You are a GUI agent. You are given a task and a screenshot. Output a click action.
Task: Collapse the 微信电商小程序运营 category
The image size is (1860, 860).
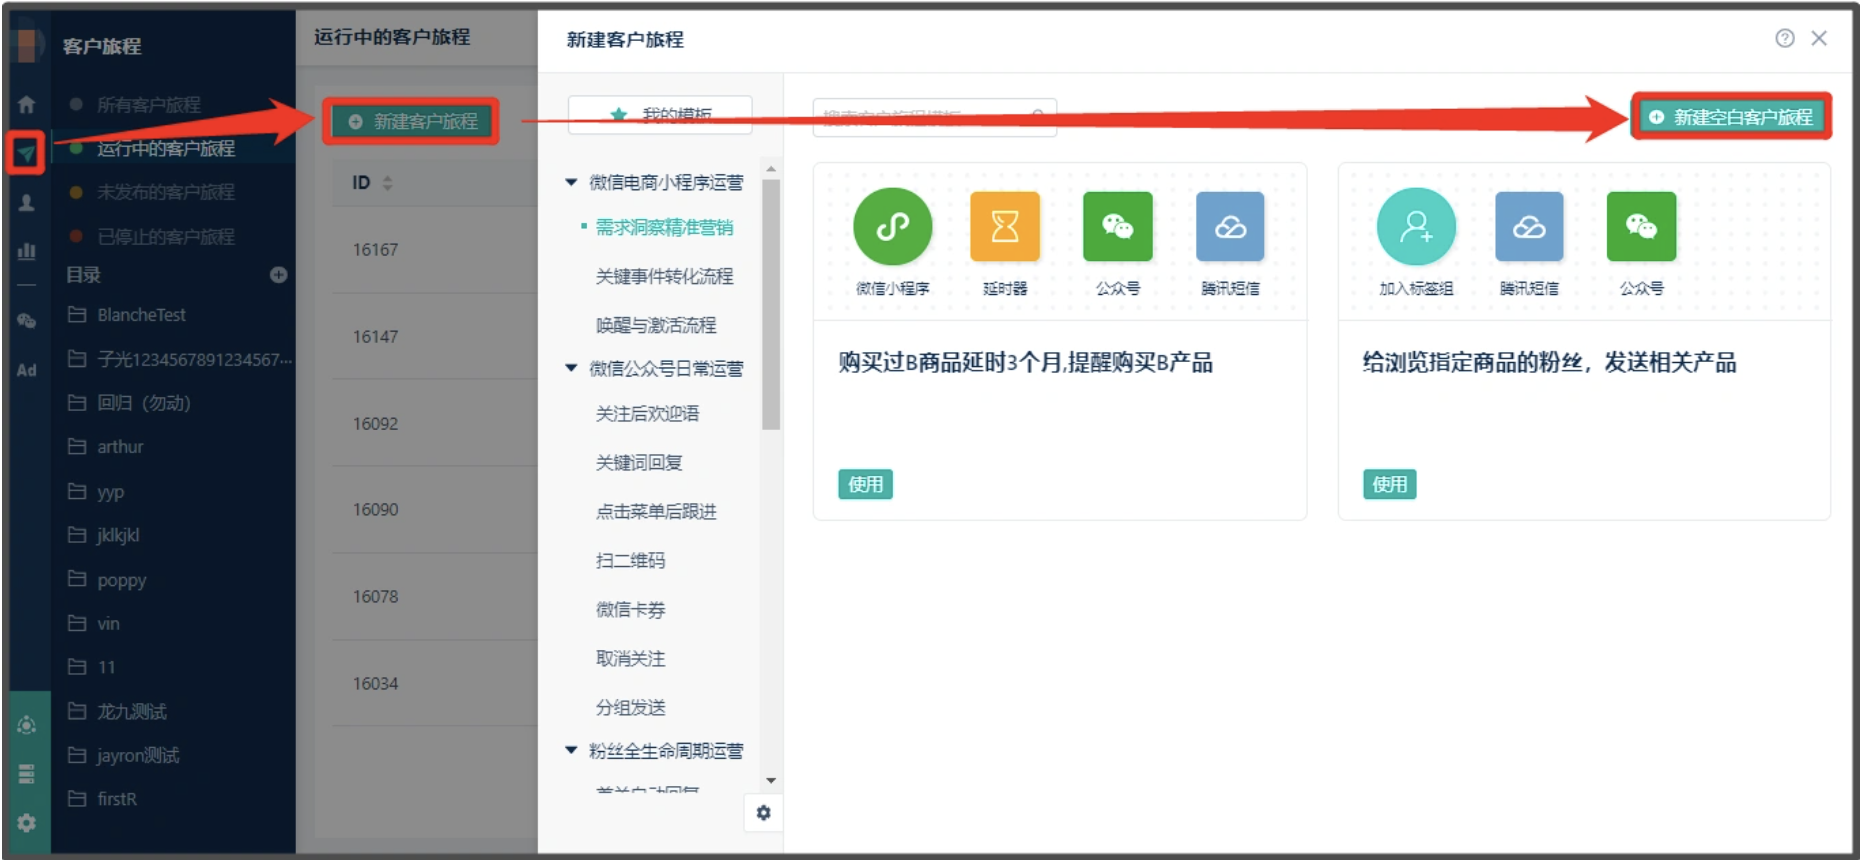point(571,182)
